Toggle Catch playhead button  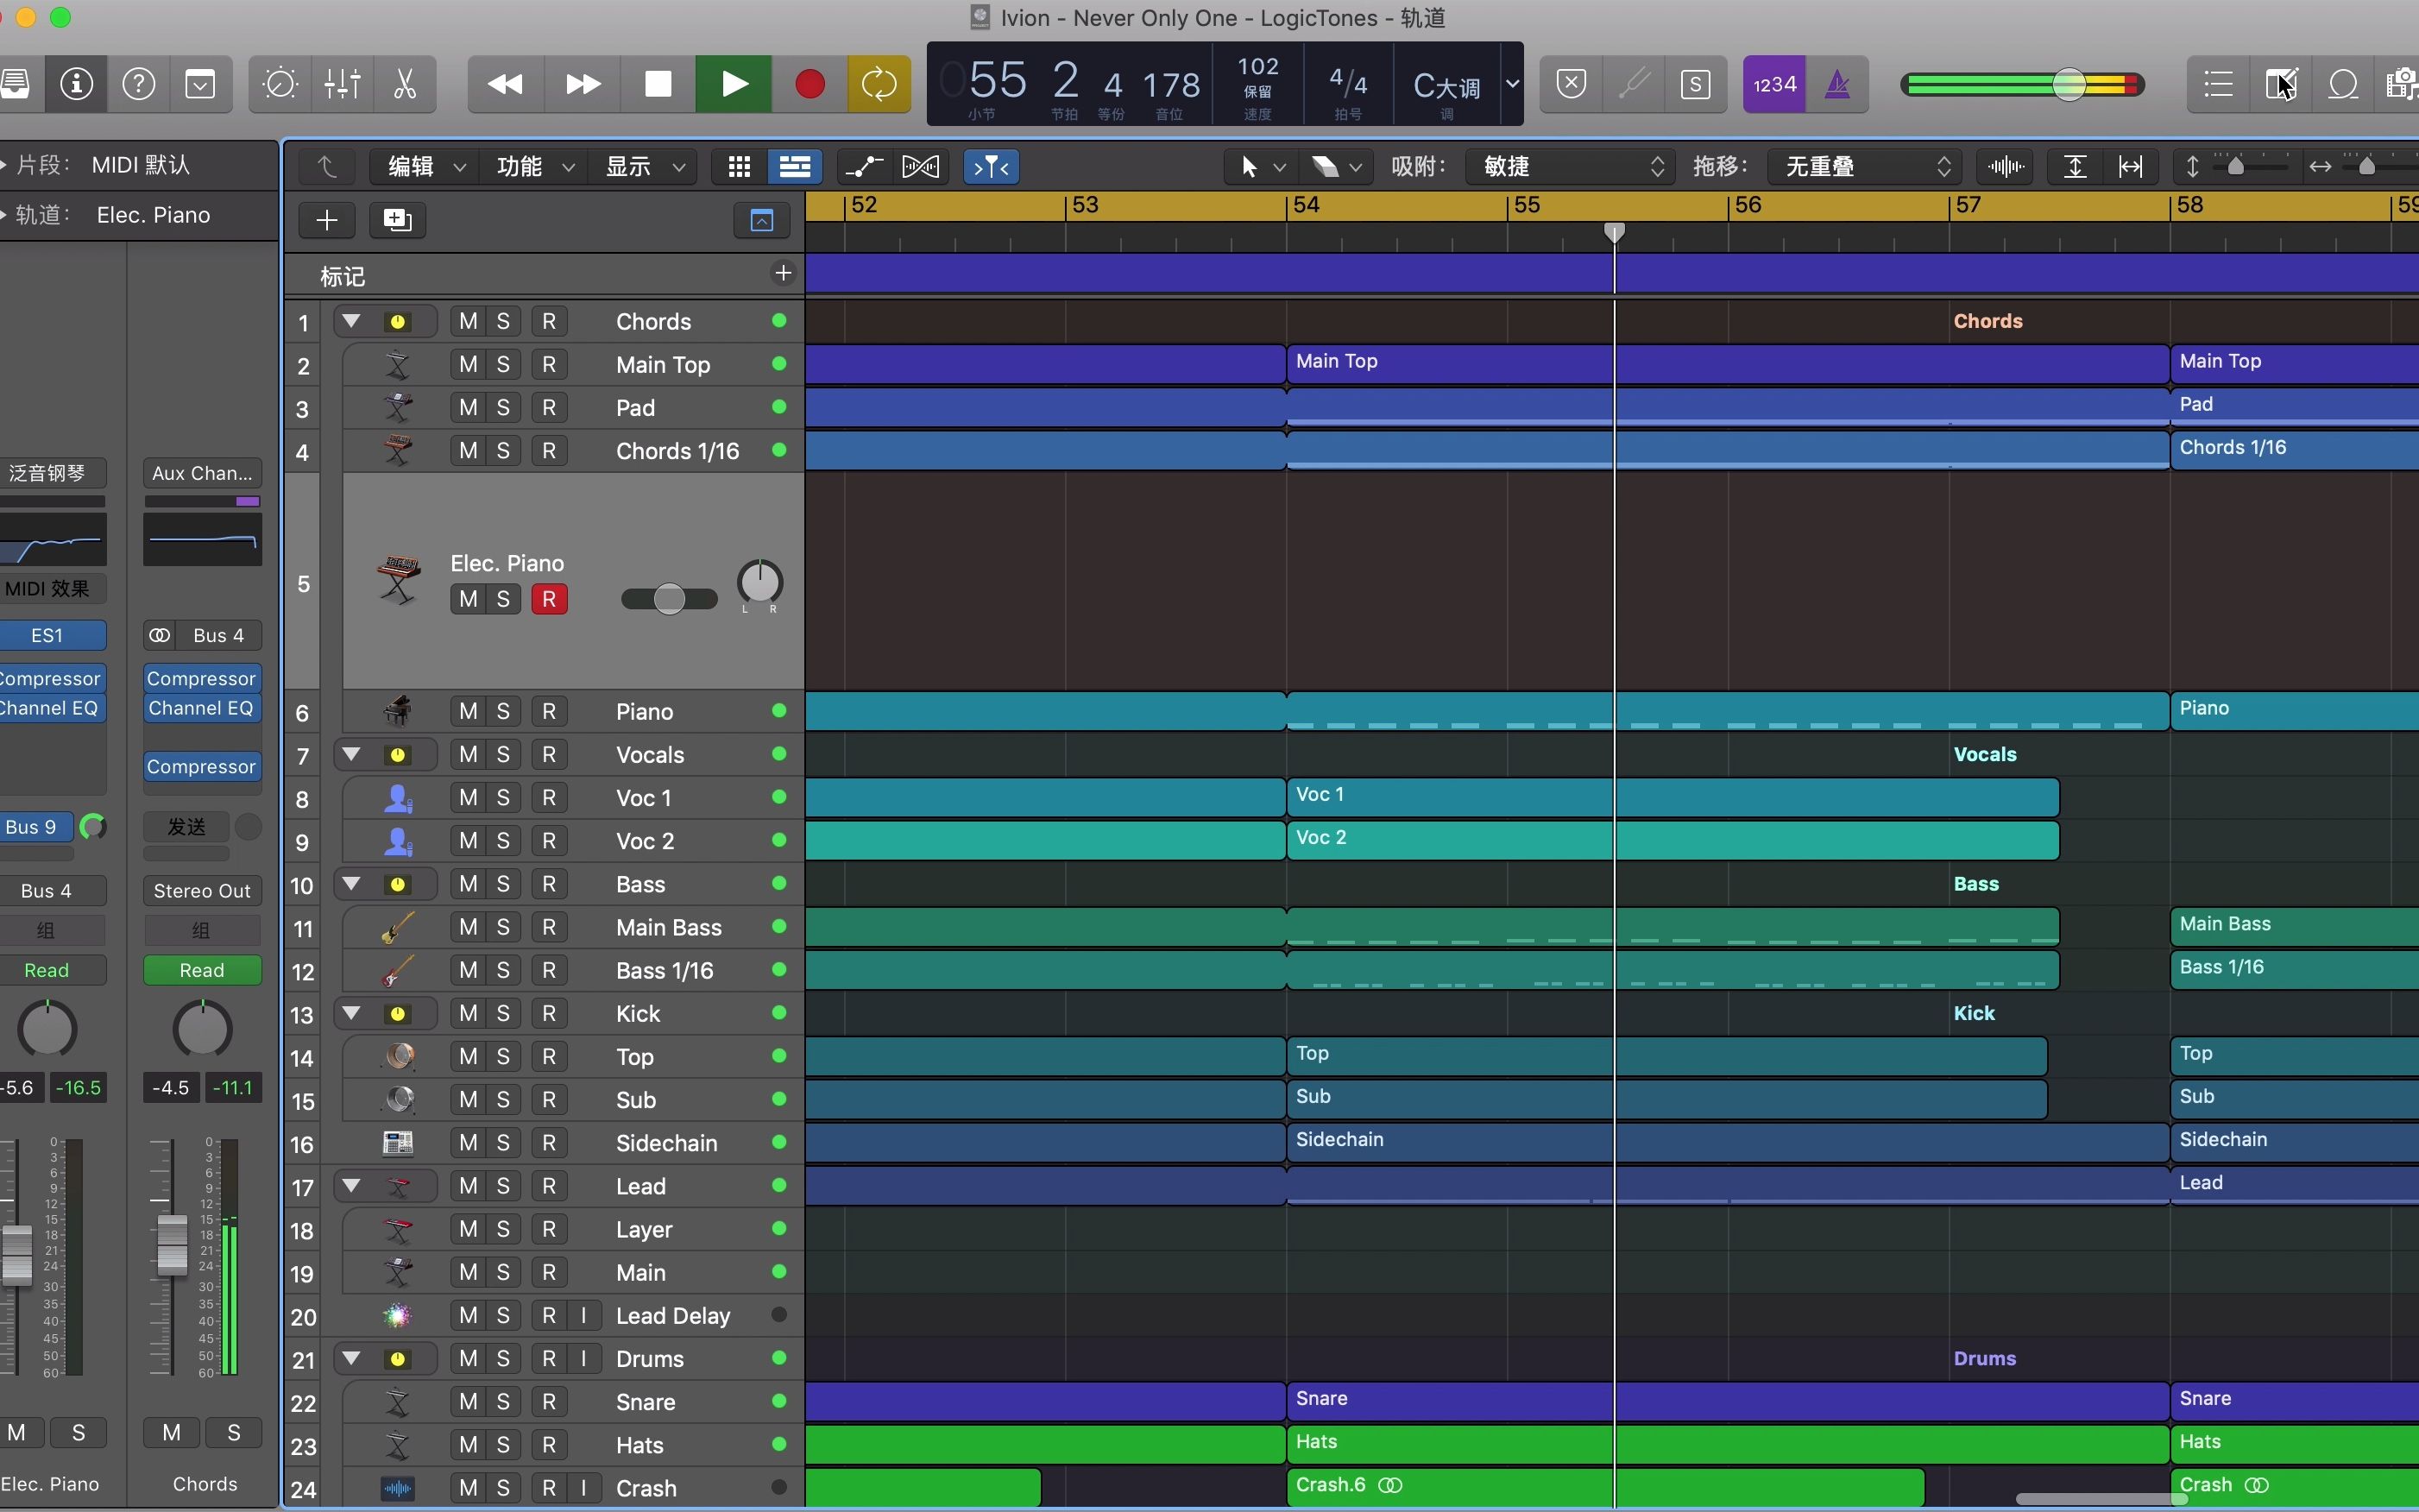pos(991,166)
